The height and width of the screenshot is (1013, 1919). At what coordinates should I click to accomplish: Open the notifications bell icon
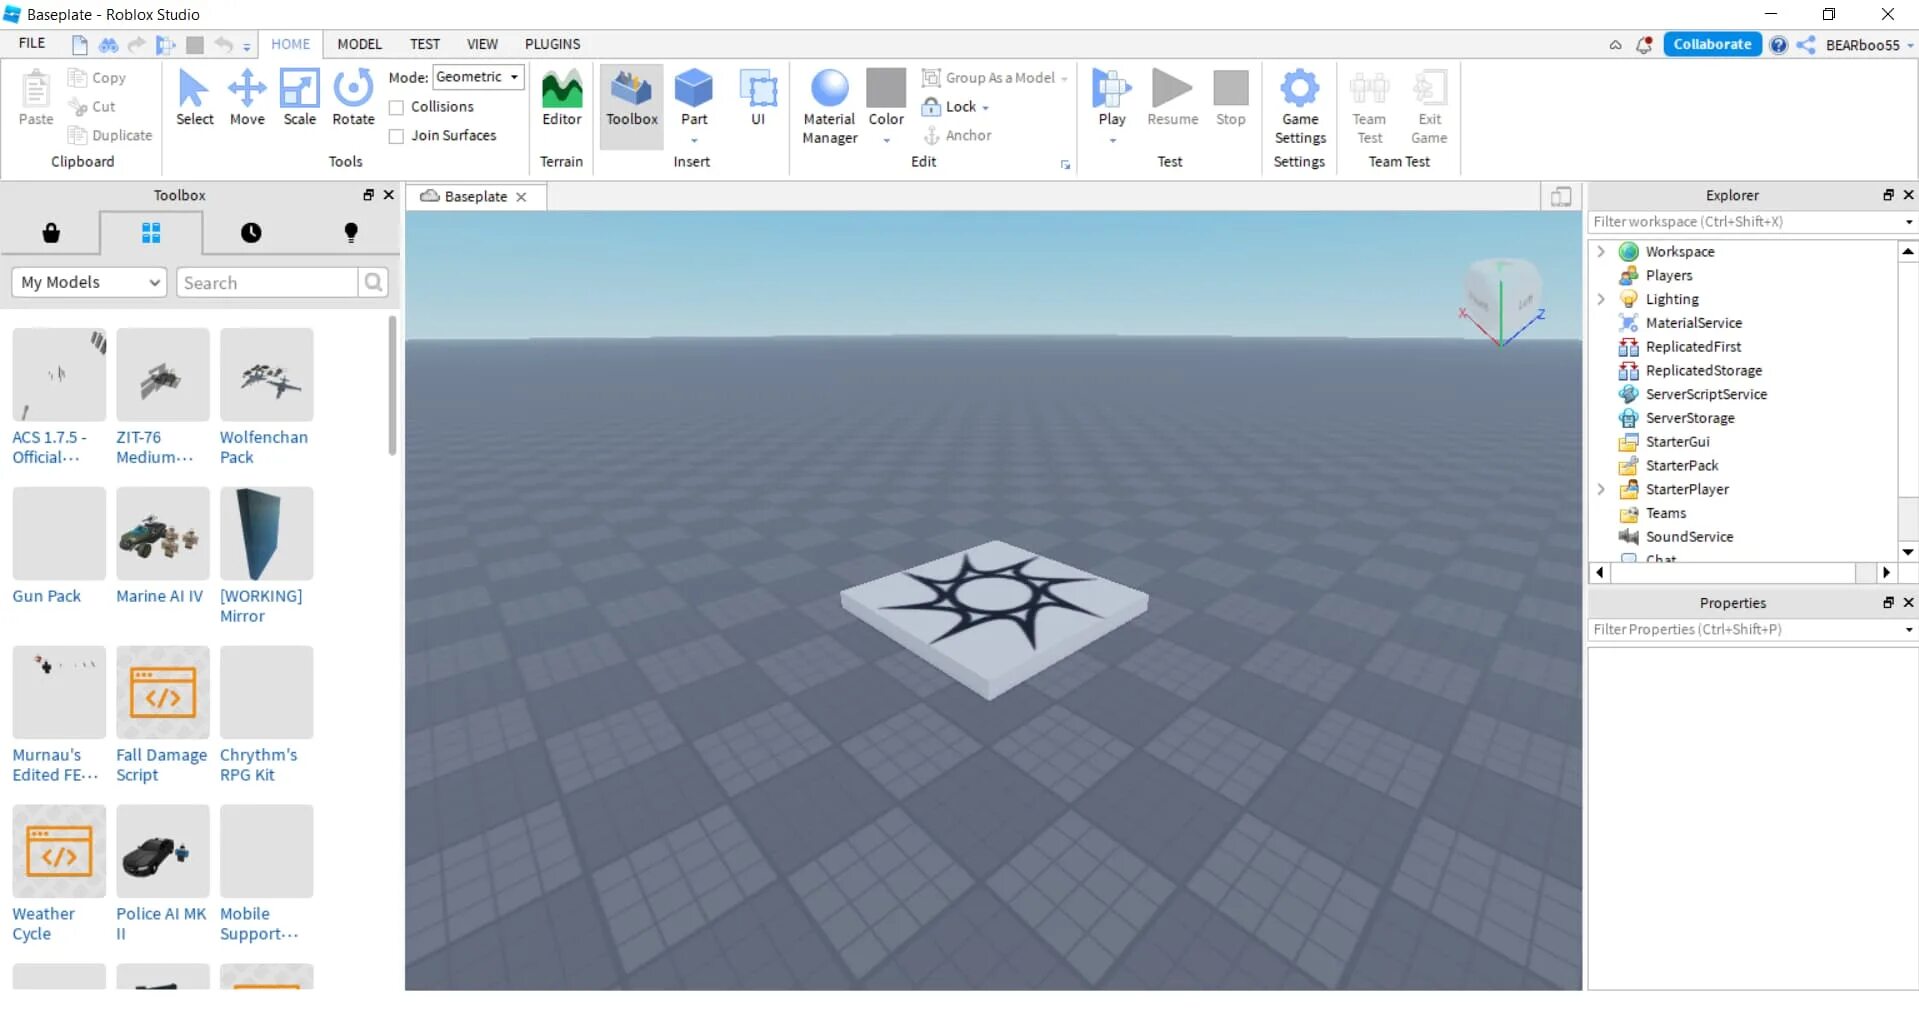tap(1643, 45)
